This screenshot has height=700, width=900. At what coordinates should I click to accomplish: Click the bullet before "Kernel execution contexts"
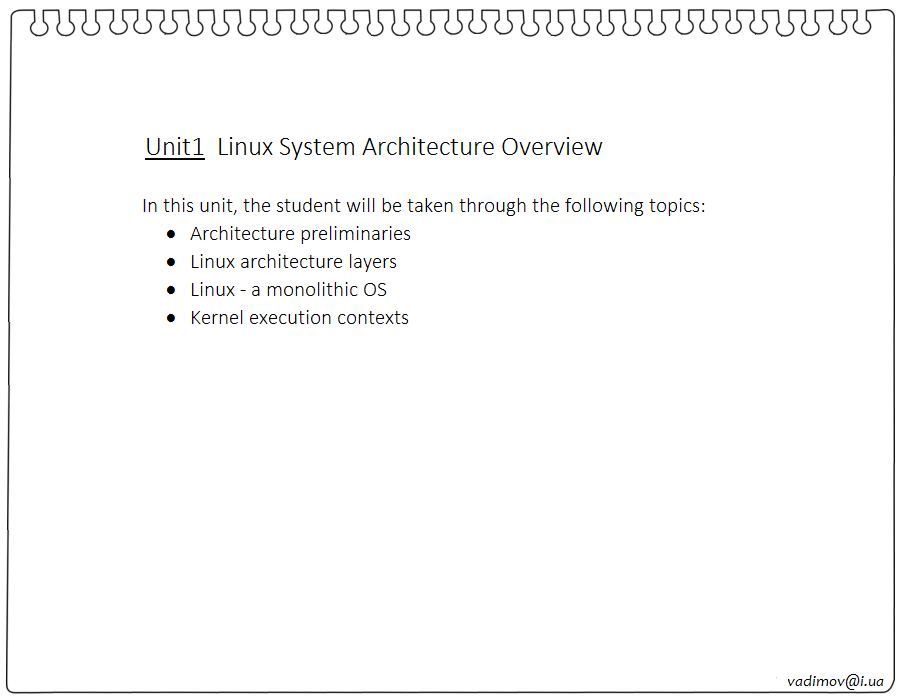[x=171, y=318]
